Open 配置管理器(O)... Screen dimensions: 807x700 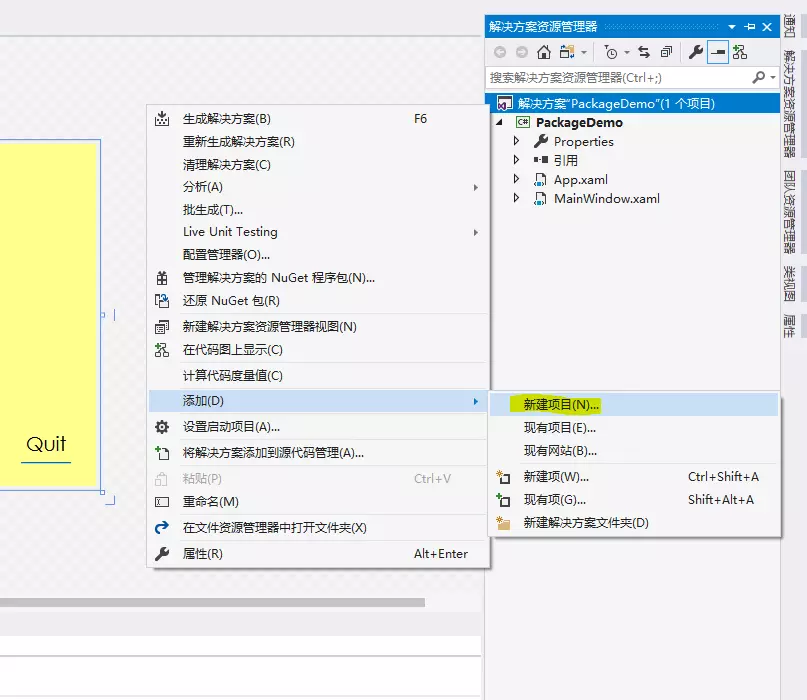[x=318, y=255]
